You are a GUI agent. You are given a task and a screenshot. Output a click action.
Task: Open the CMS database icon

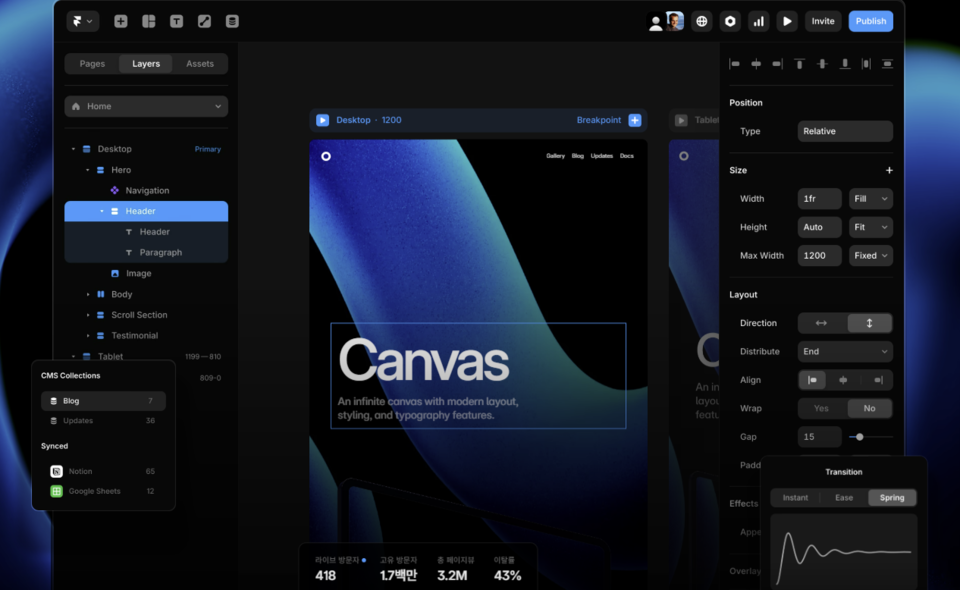coord(232,21)
